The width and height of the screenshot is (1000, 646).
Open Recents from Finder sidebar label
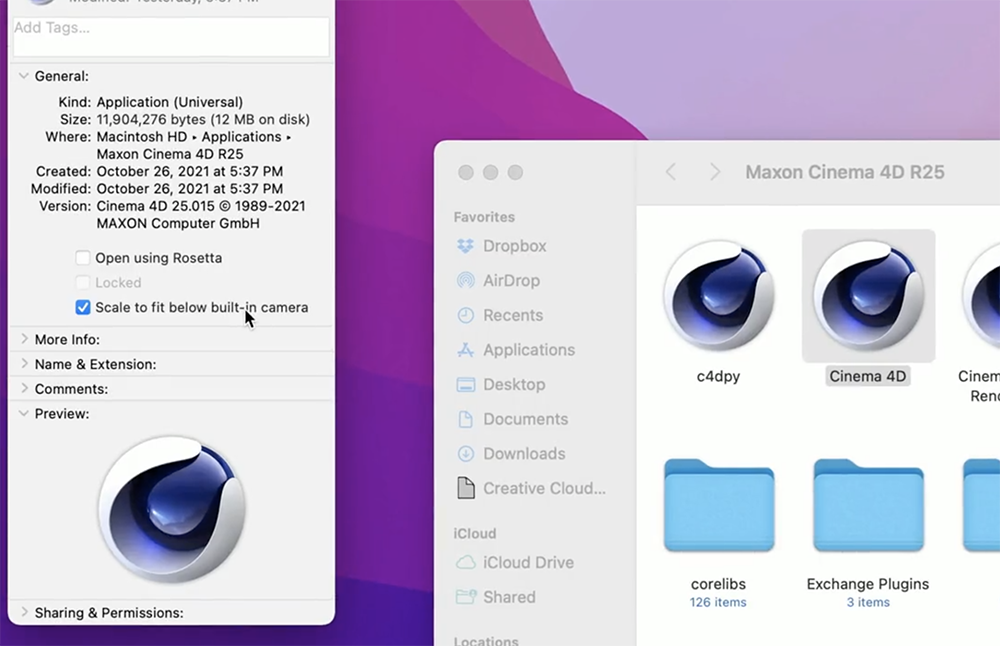pyautogui.click(x=513, y=315)
